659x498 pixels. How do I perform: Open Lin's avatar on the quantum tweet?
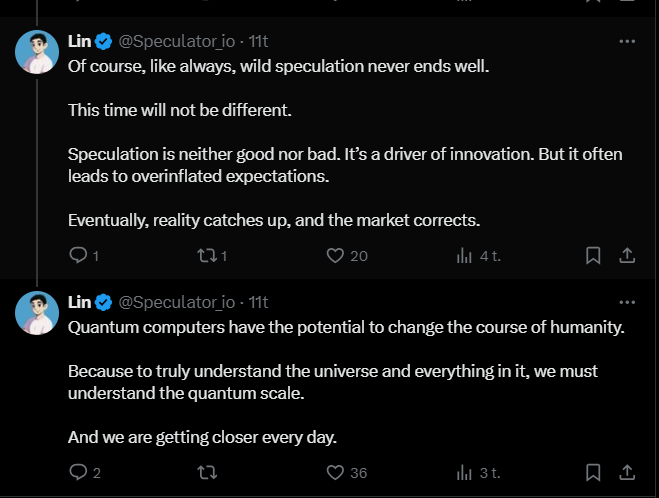point(37,313)
